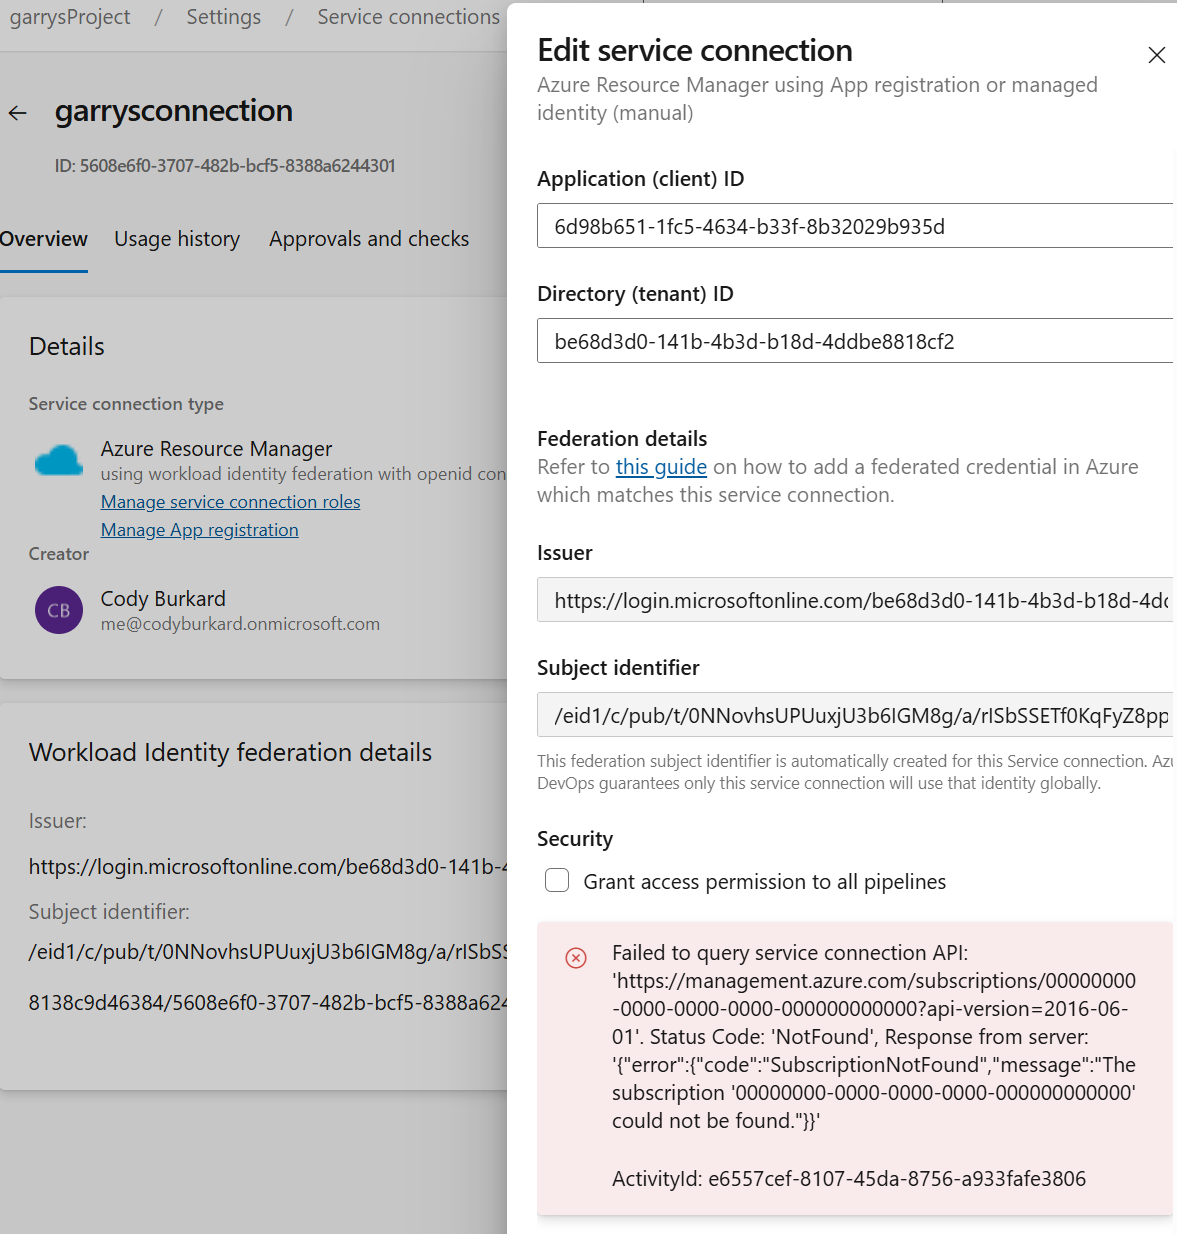
Task: Click the Application (client) ID field
Action: click(855, 226)
